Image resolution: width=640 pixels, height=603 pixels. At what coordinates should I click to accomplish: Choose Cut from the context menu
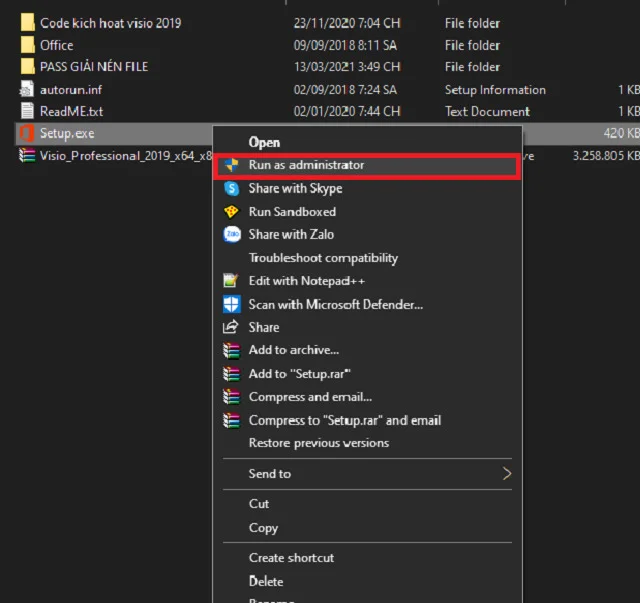367,504
